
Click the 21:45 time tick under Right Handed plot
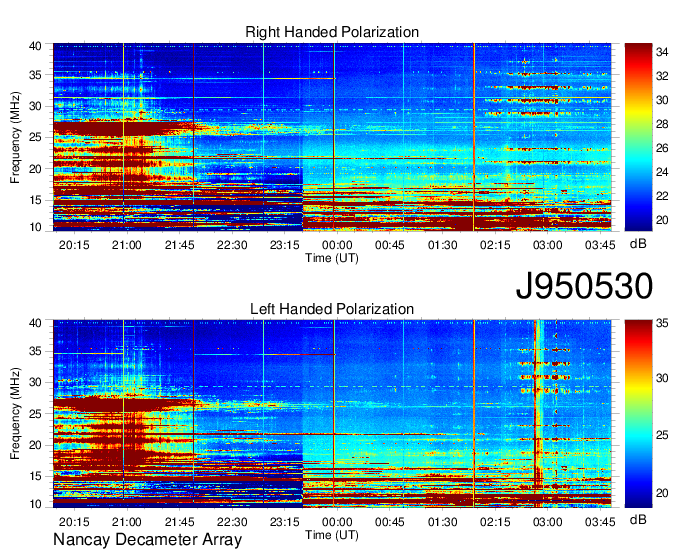[x=180, y=245]
